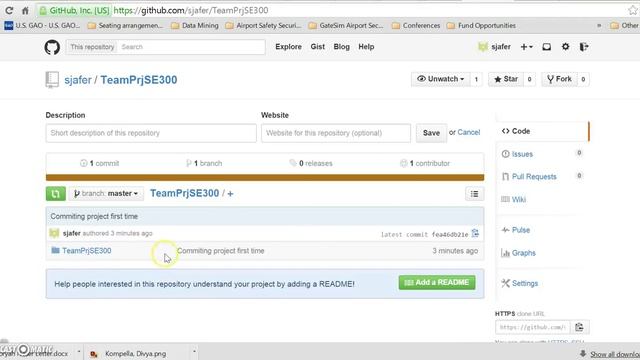Click the browser address bar

click(x=331, y=10)
